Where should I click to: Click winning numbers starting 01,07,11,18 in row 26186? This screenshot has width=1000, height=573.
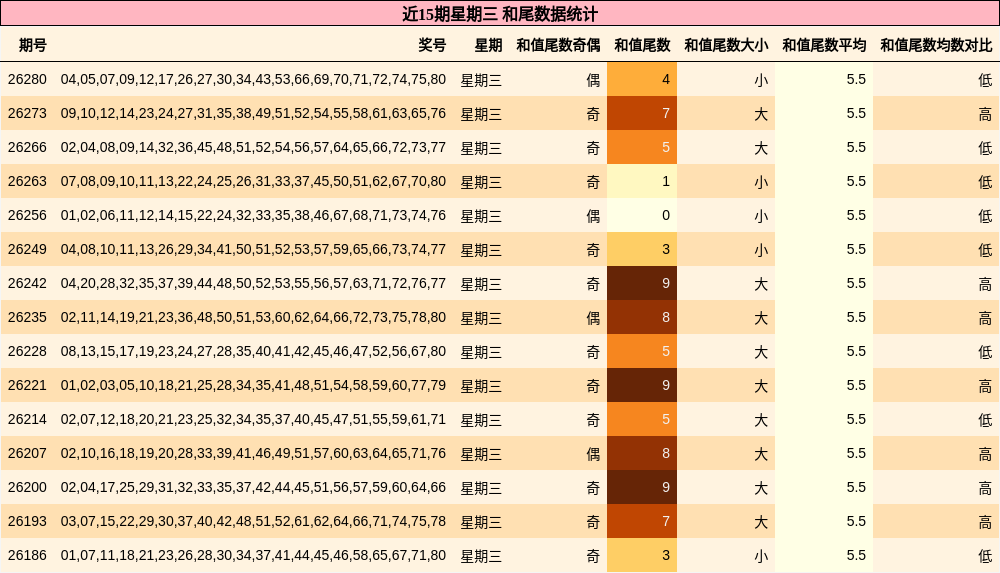[x=253, y=555]
